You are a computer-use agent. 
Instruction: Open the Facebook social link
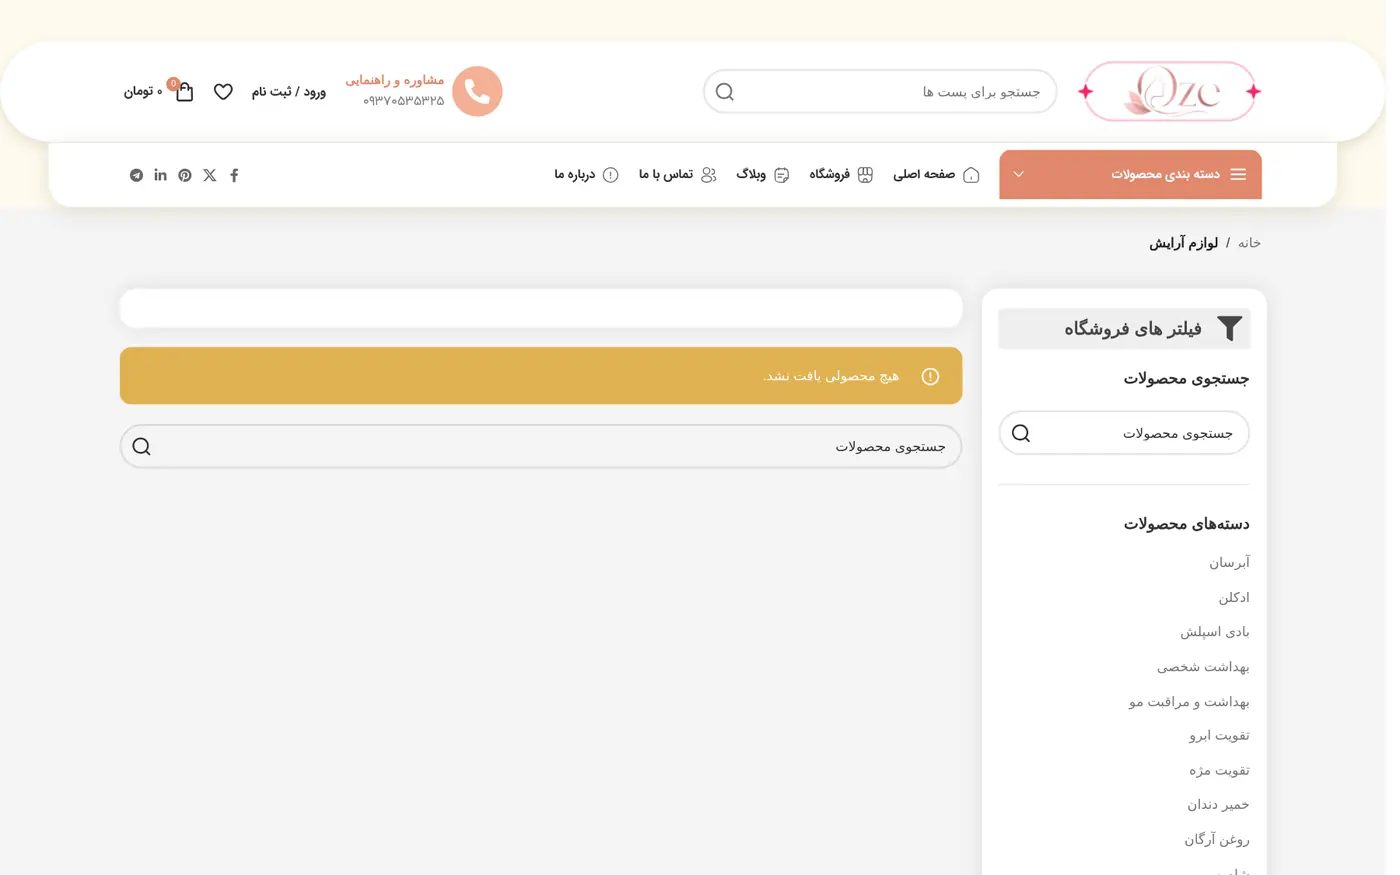(236, 177)
